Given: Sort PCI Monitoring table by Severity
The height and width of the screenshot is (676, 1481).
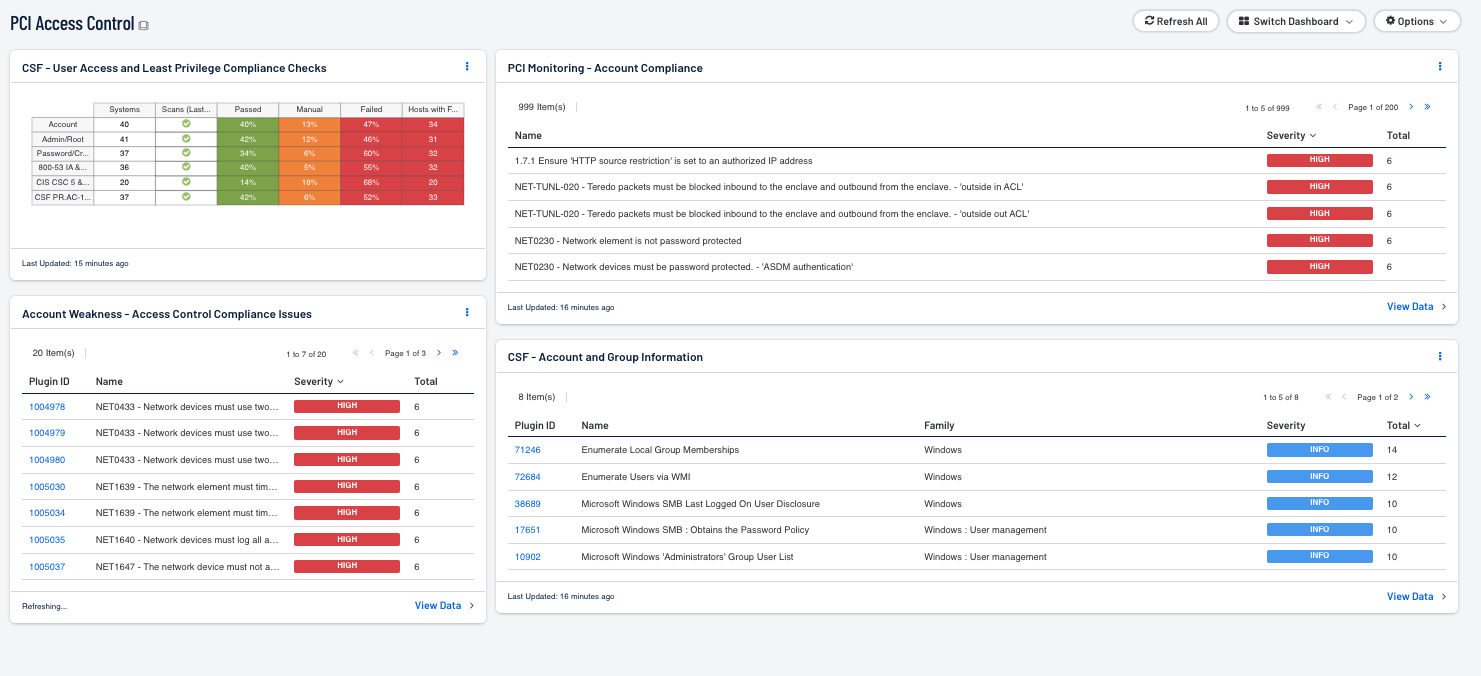Looking at the screenshot, I should [1291, 135].
